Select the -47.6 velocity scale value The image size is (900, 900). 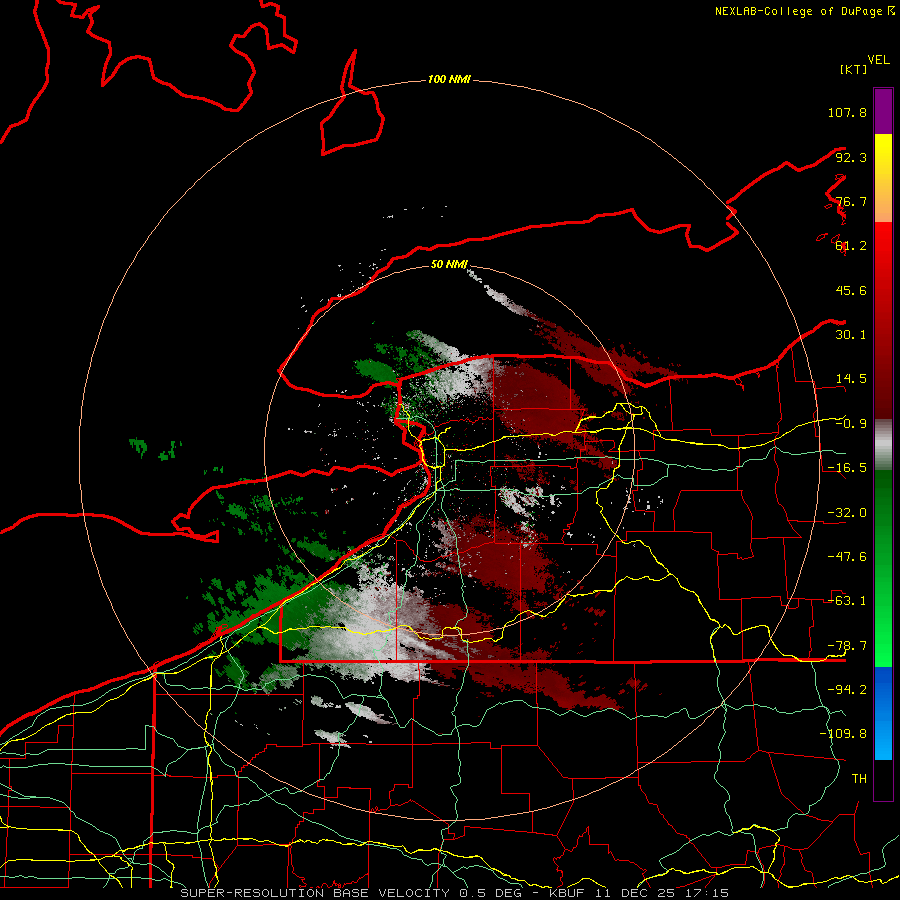pyautogui.click(x=847, y=557)
